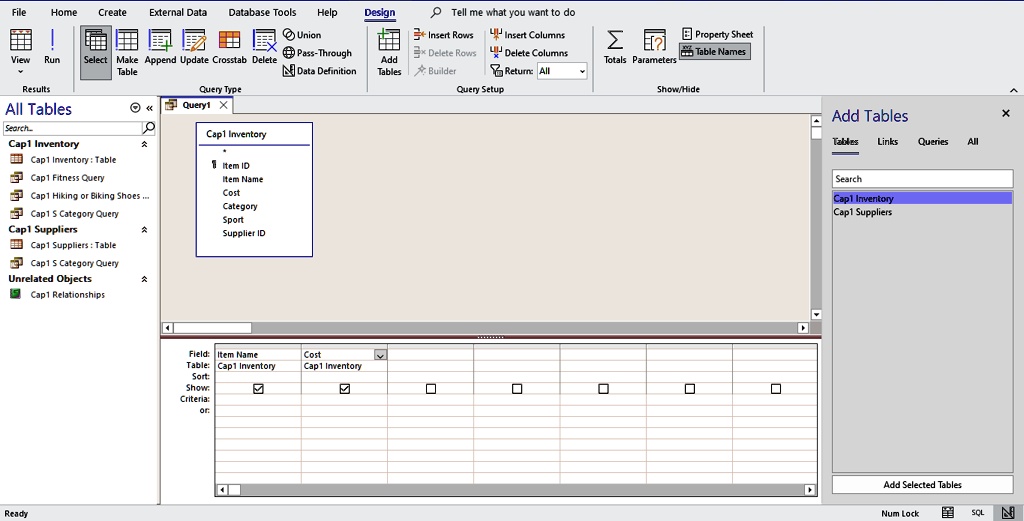Image resolution: width=1024 pixels, height=521 pixels.
Task: Check Show box in sixth grid column
Action: pos(690,388)
